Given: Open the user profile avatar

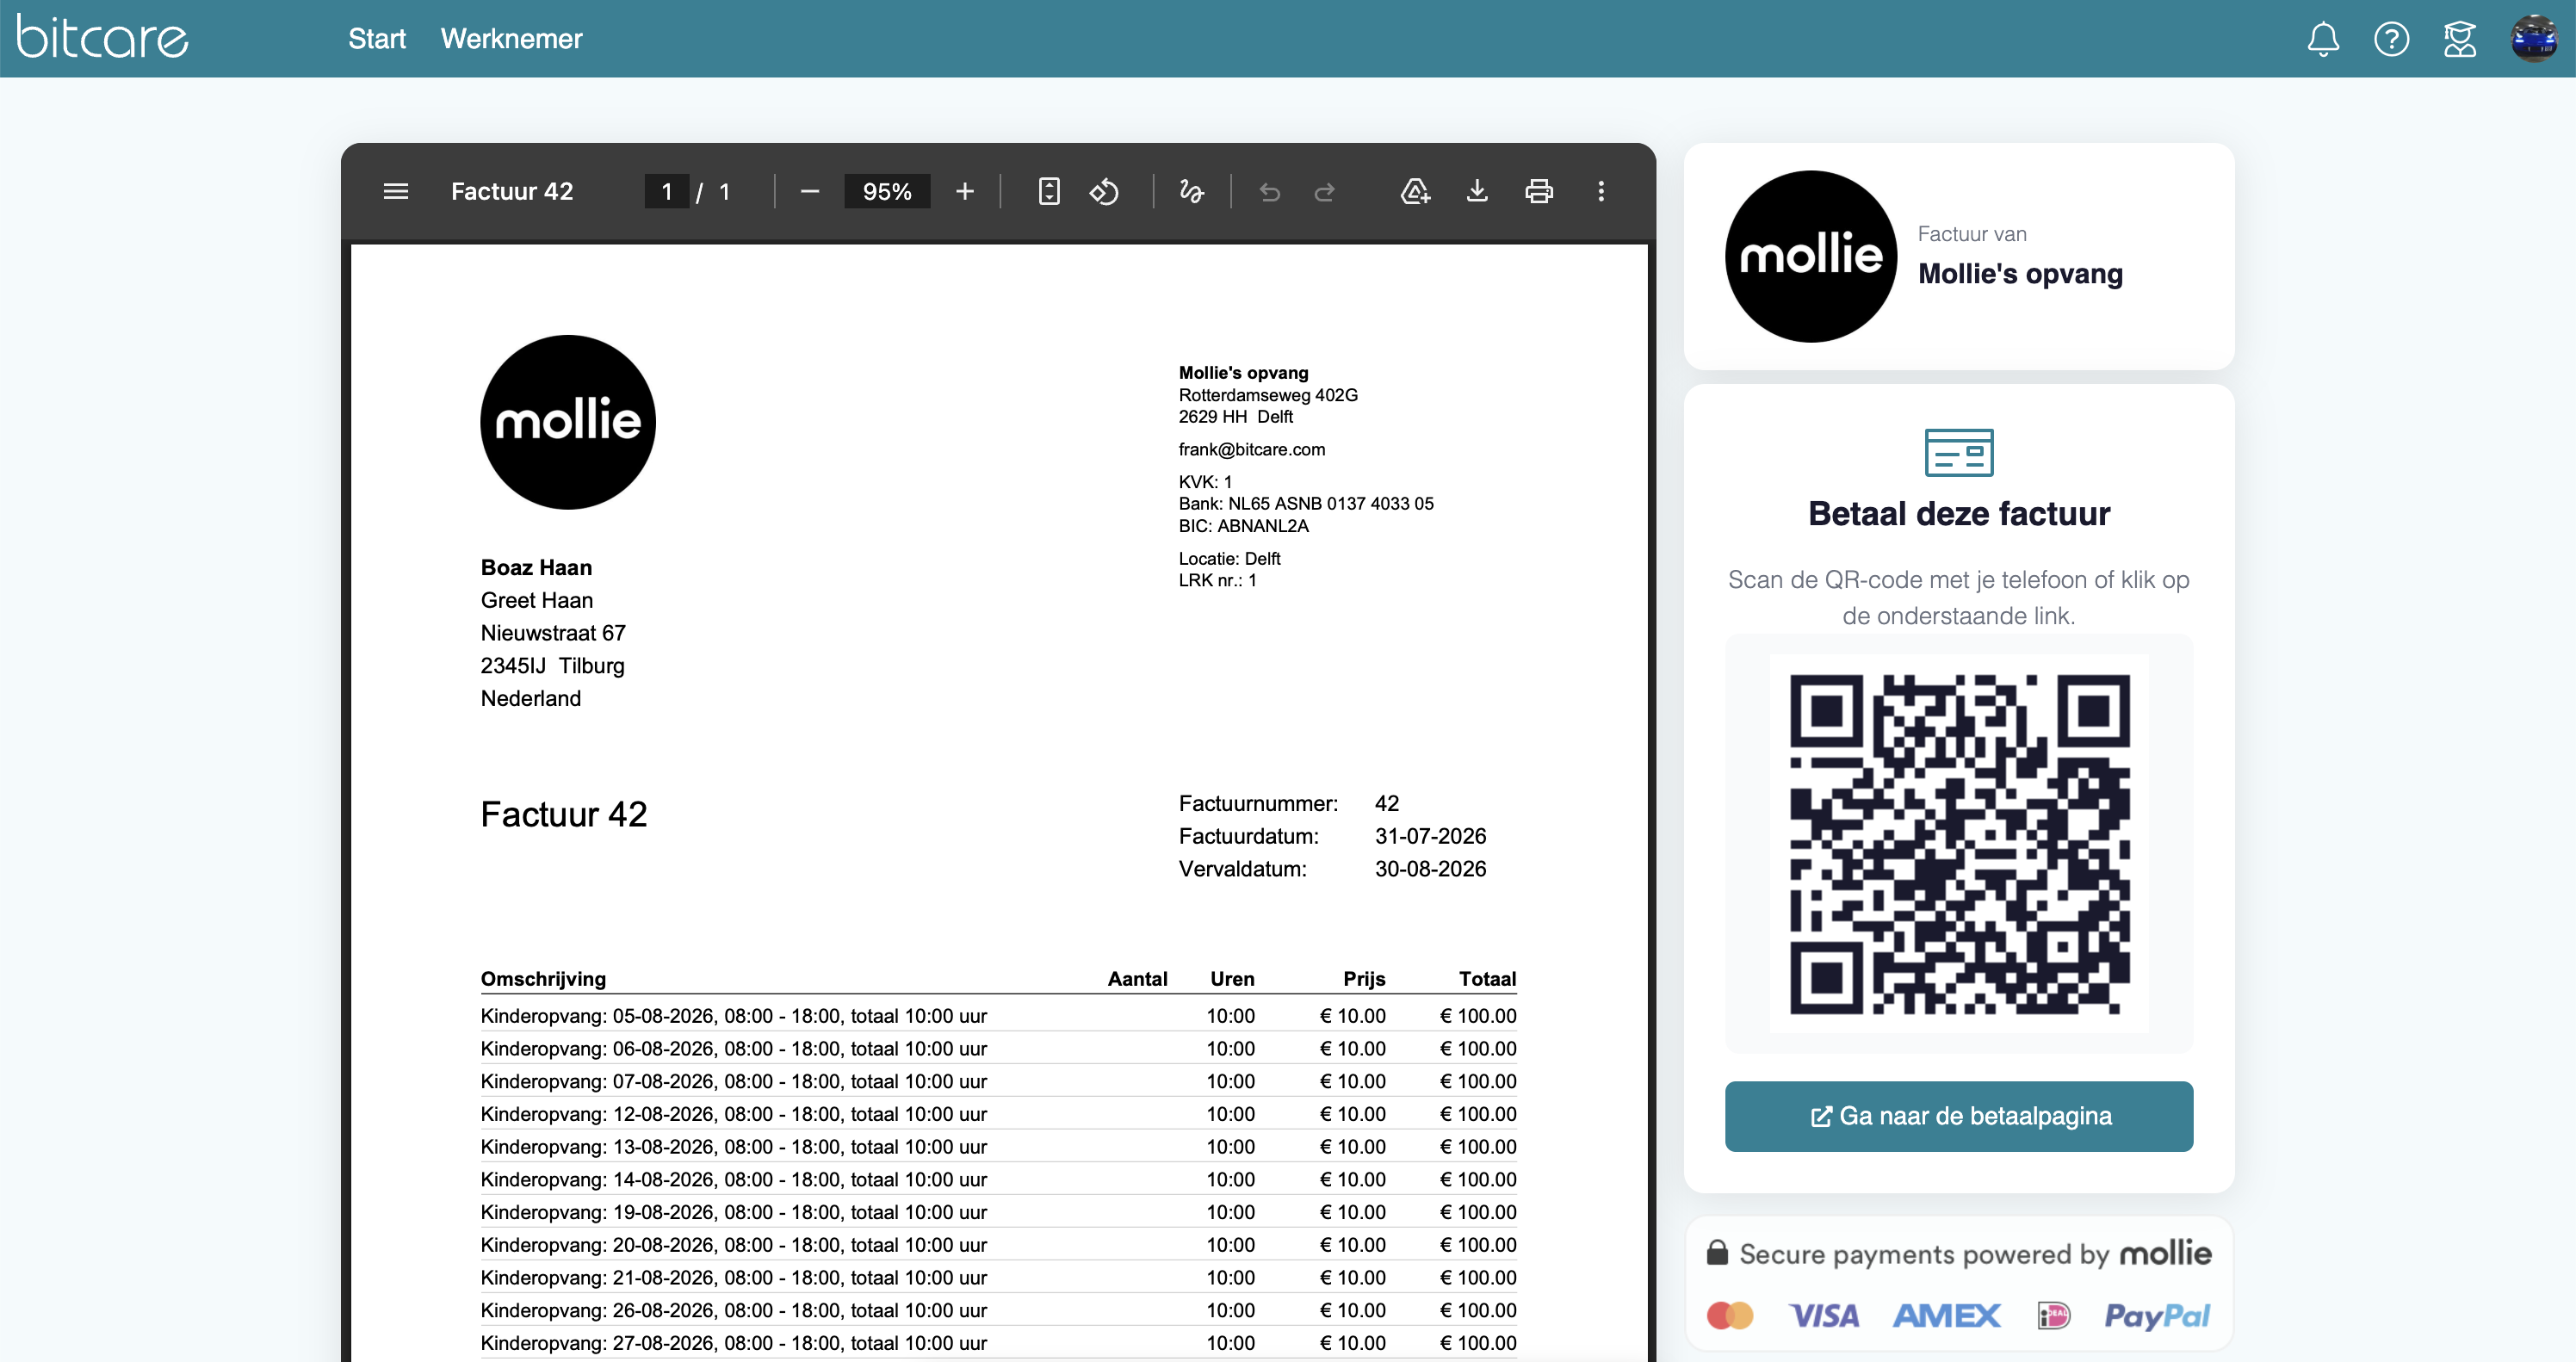Looking at the screenshot, I should [2534, 39].
